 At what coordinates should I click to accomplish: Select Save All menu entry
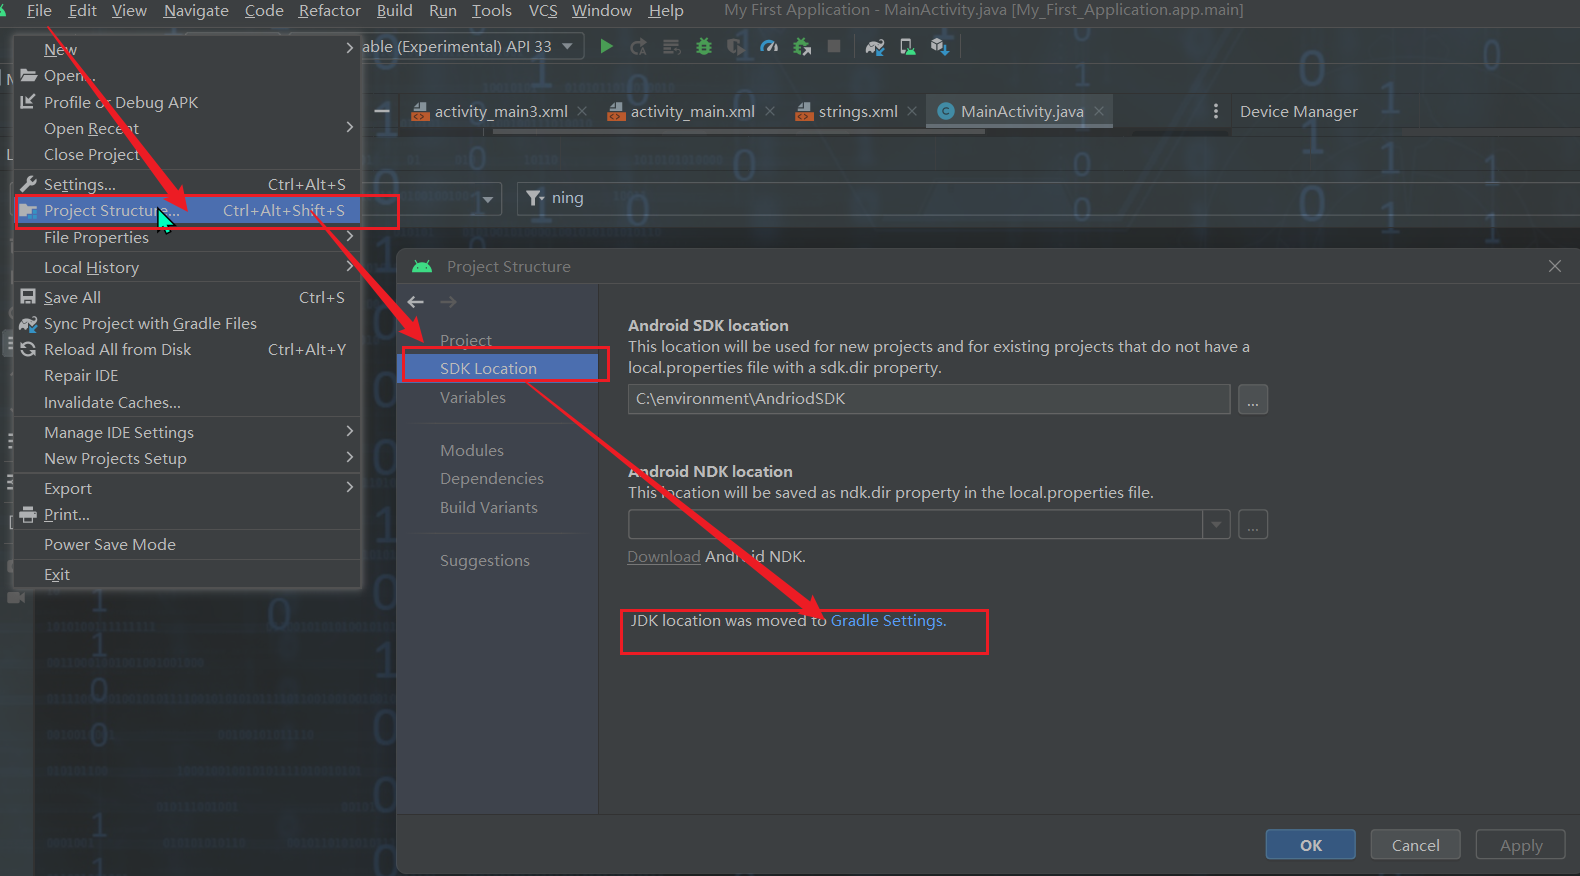[x=186, y=297]
